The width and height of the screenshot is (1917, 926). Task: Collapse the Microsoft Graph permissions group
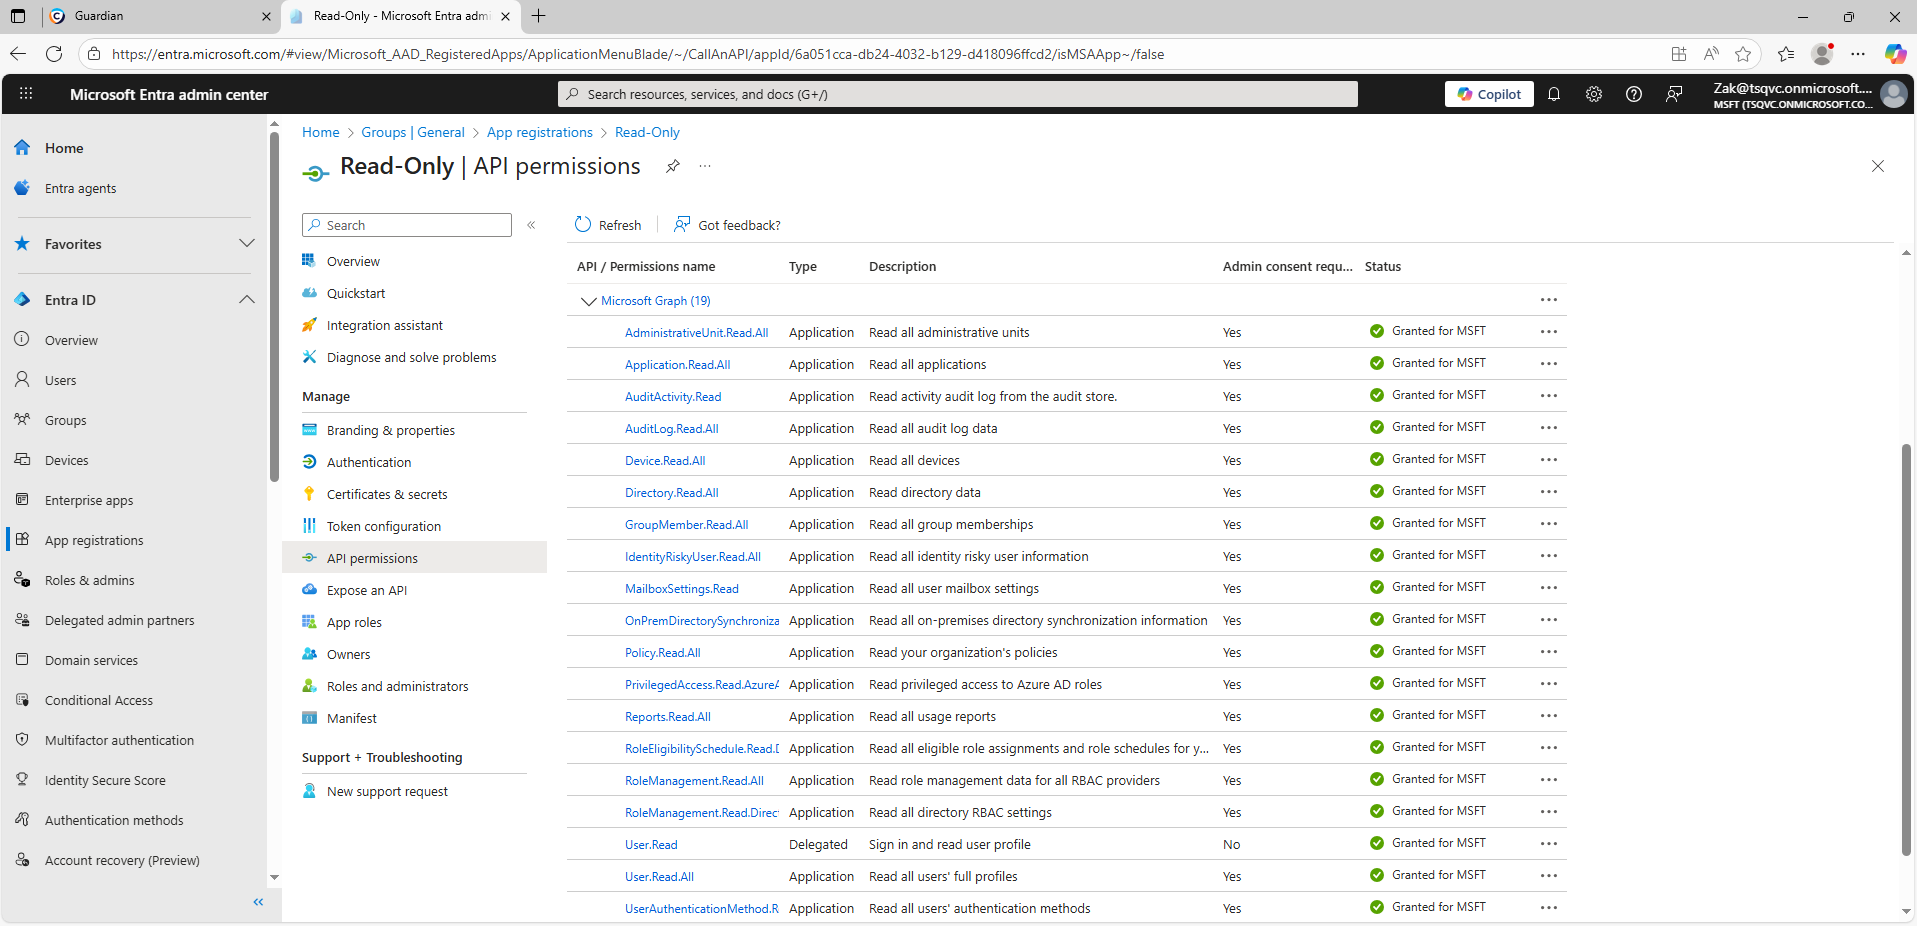pos(588,301)
